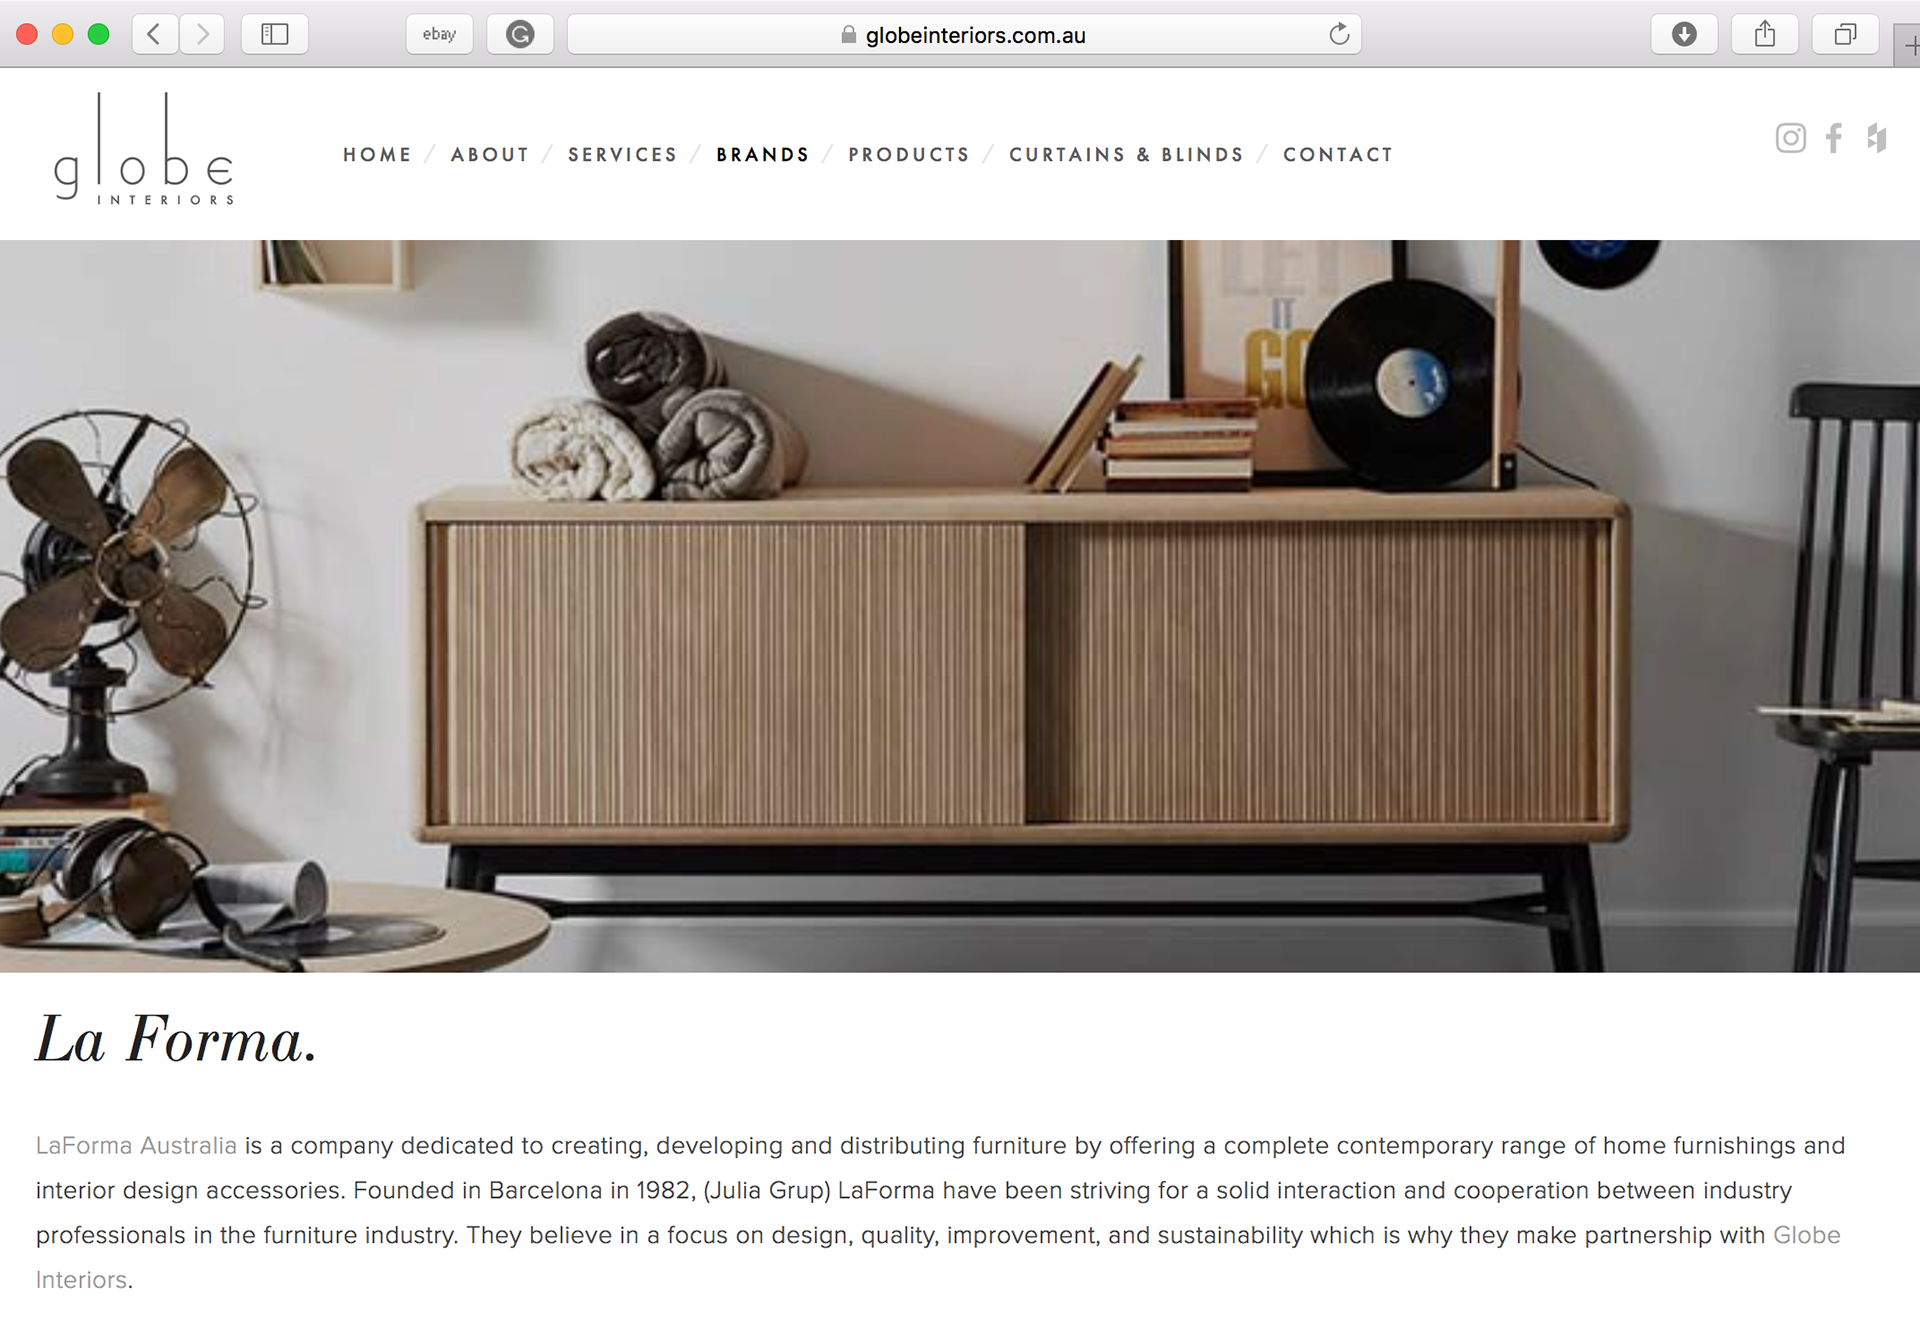
Task: Reload the page with refresh icon
Action: click(x=1339, y=35)
